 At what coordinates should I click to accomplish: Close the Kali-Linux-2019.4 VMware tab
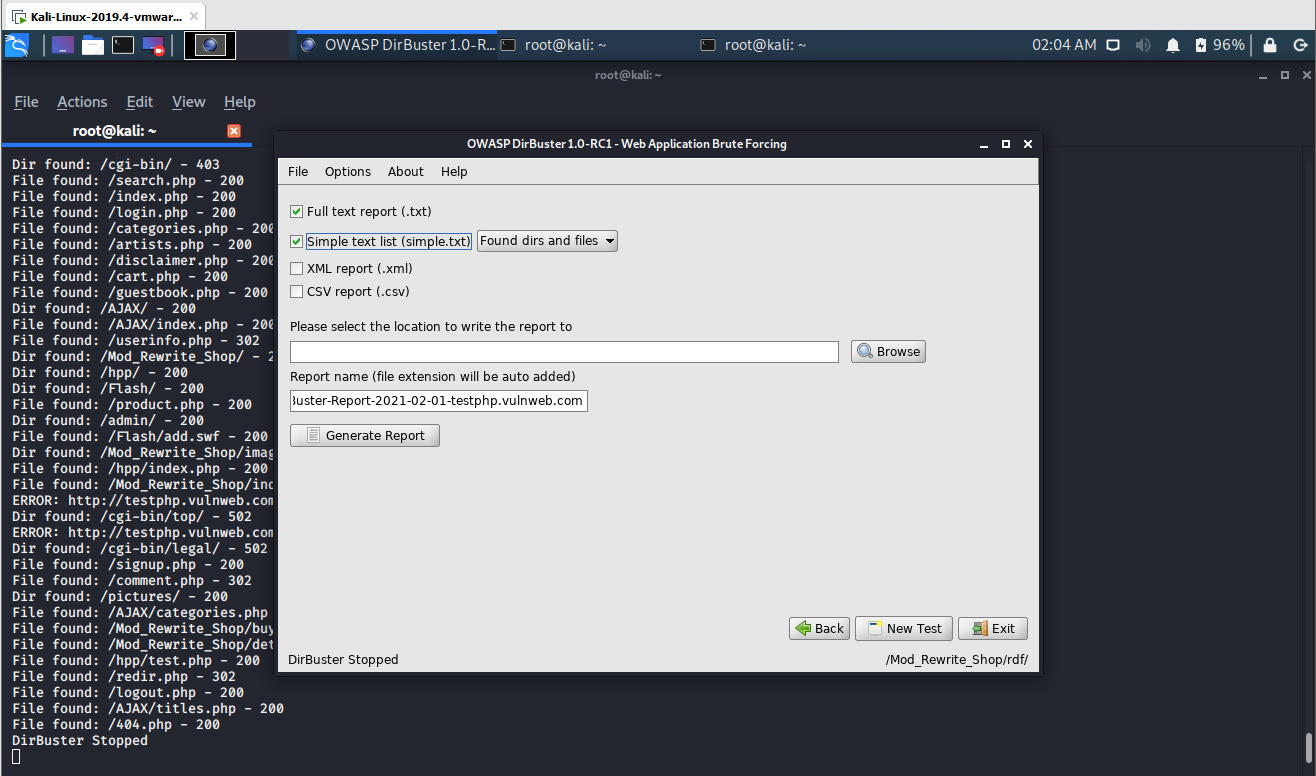(x=193, y=17)
